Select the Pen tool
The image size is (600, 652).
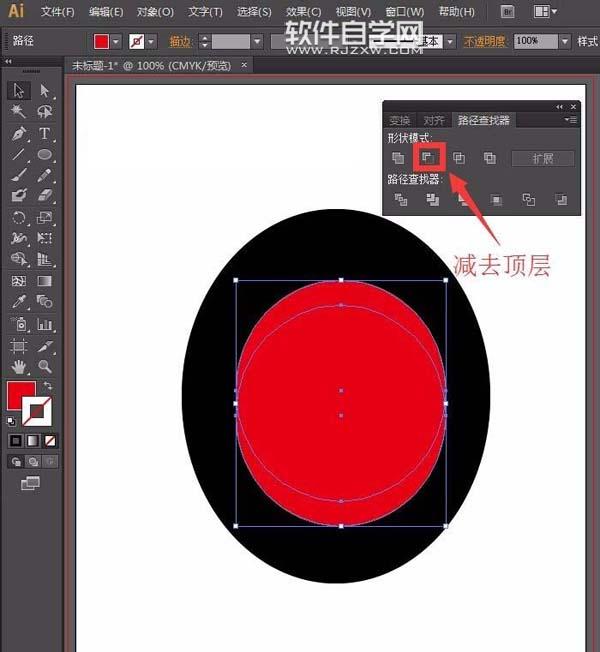19,133
